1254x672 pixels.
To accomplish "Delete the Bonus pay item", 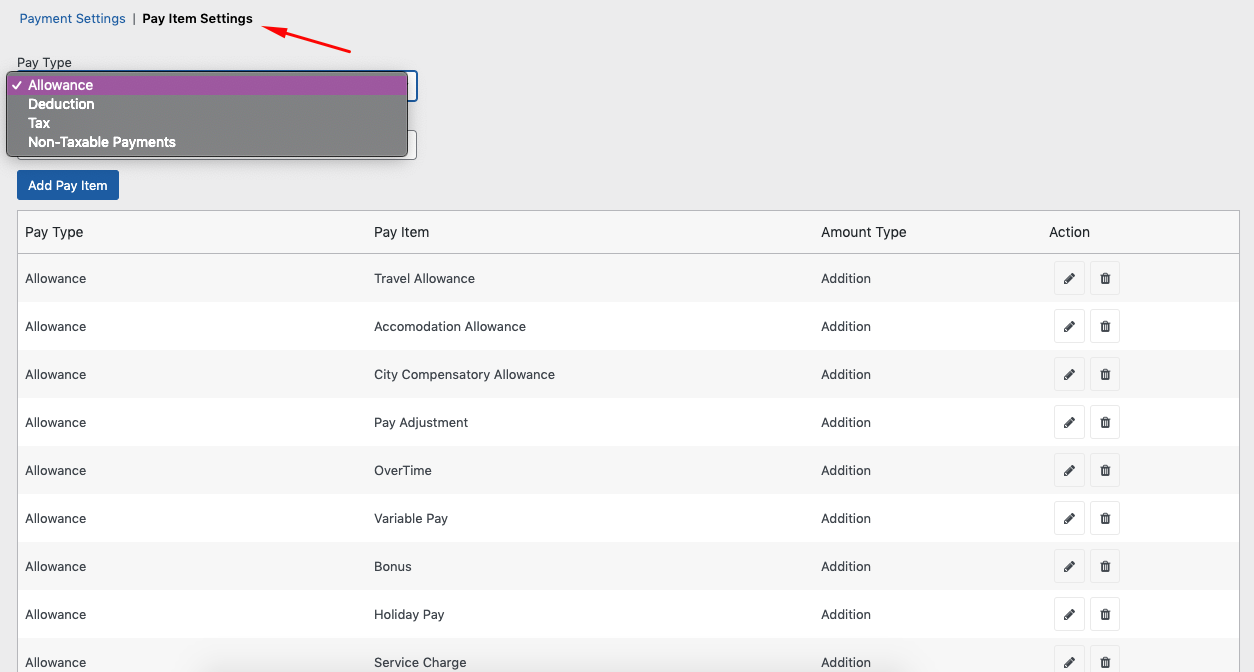I will click(1104, 566).
